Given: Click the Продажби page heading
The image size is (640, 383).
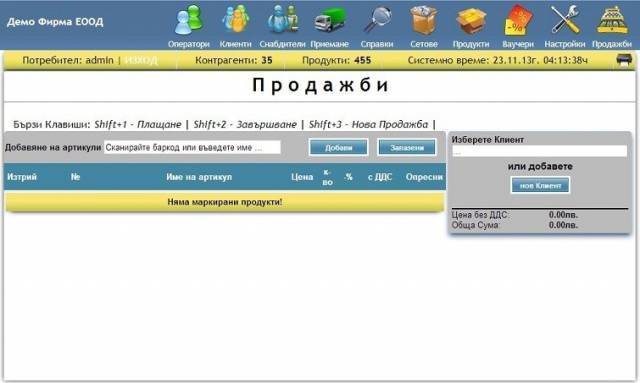Looking at the screenshot, I should tap(320, 85).
